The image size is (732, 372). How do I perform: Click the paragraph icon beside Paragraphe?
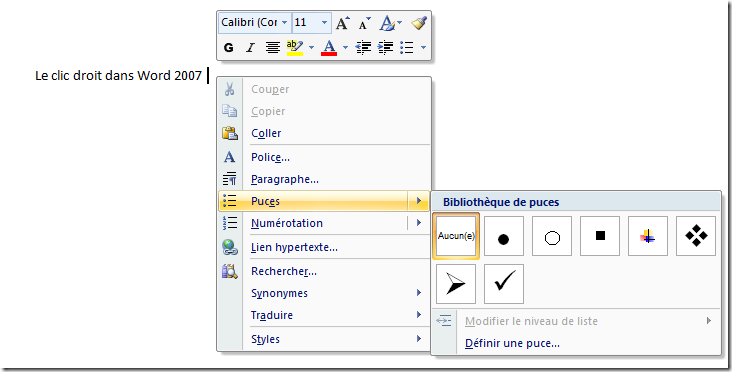229,179
